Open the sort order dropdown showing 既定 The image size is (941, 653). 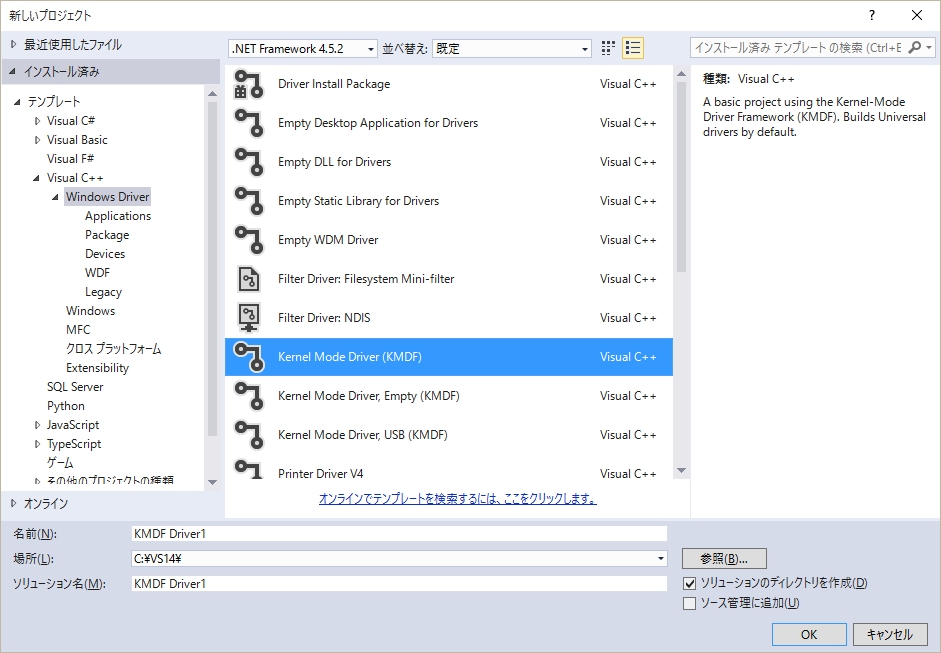click(x=512, y=48)
